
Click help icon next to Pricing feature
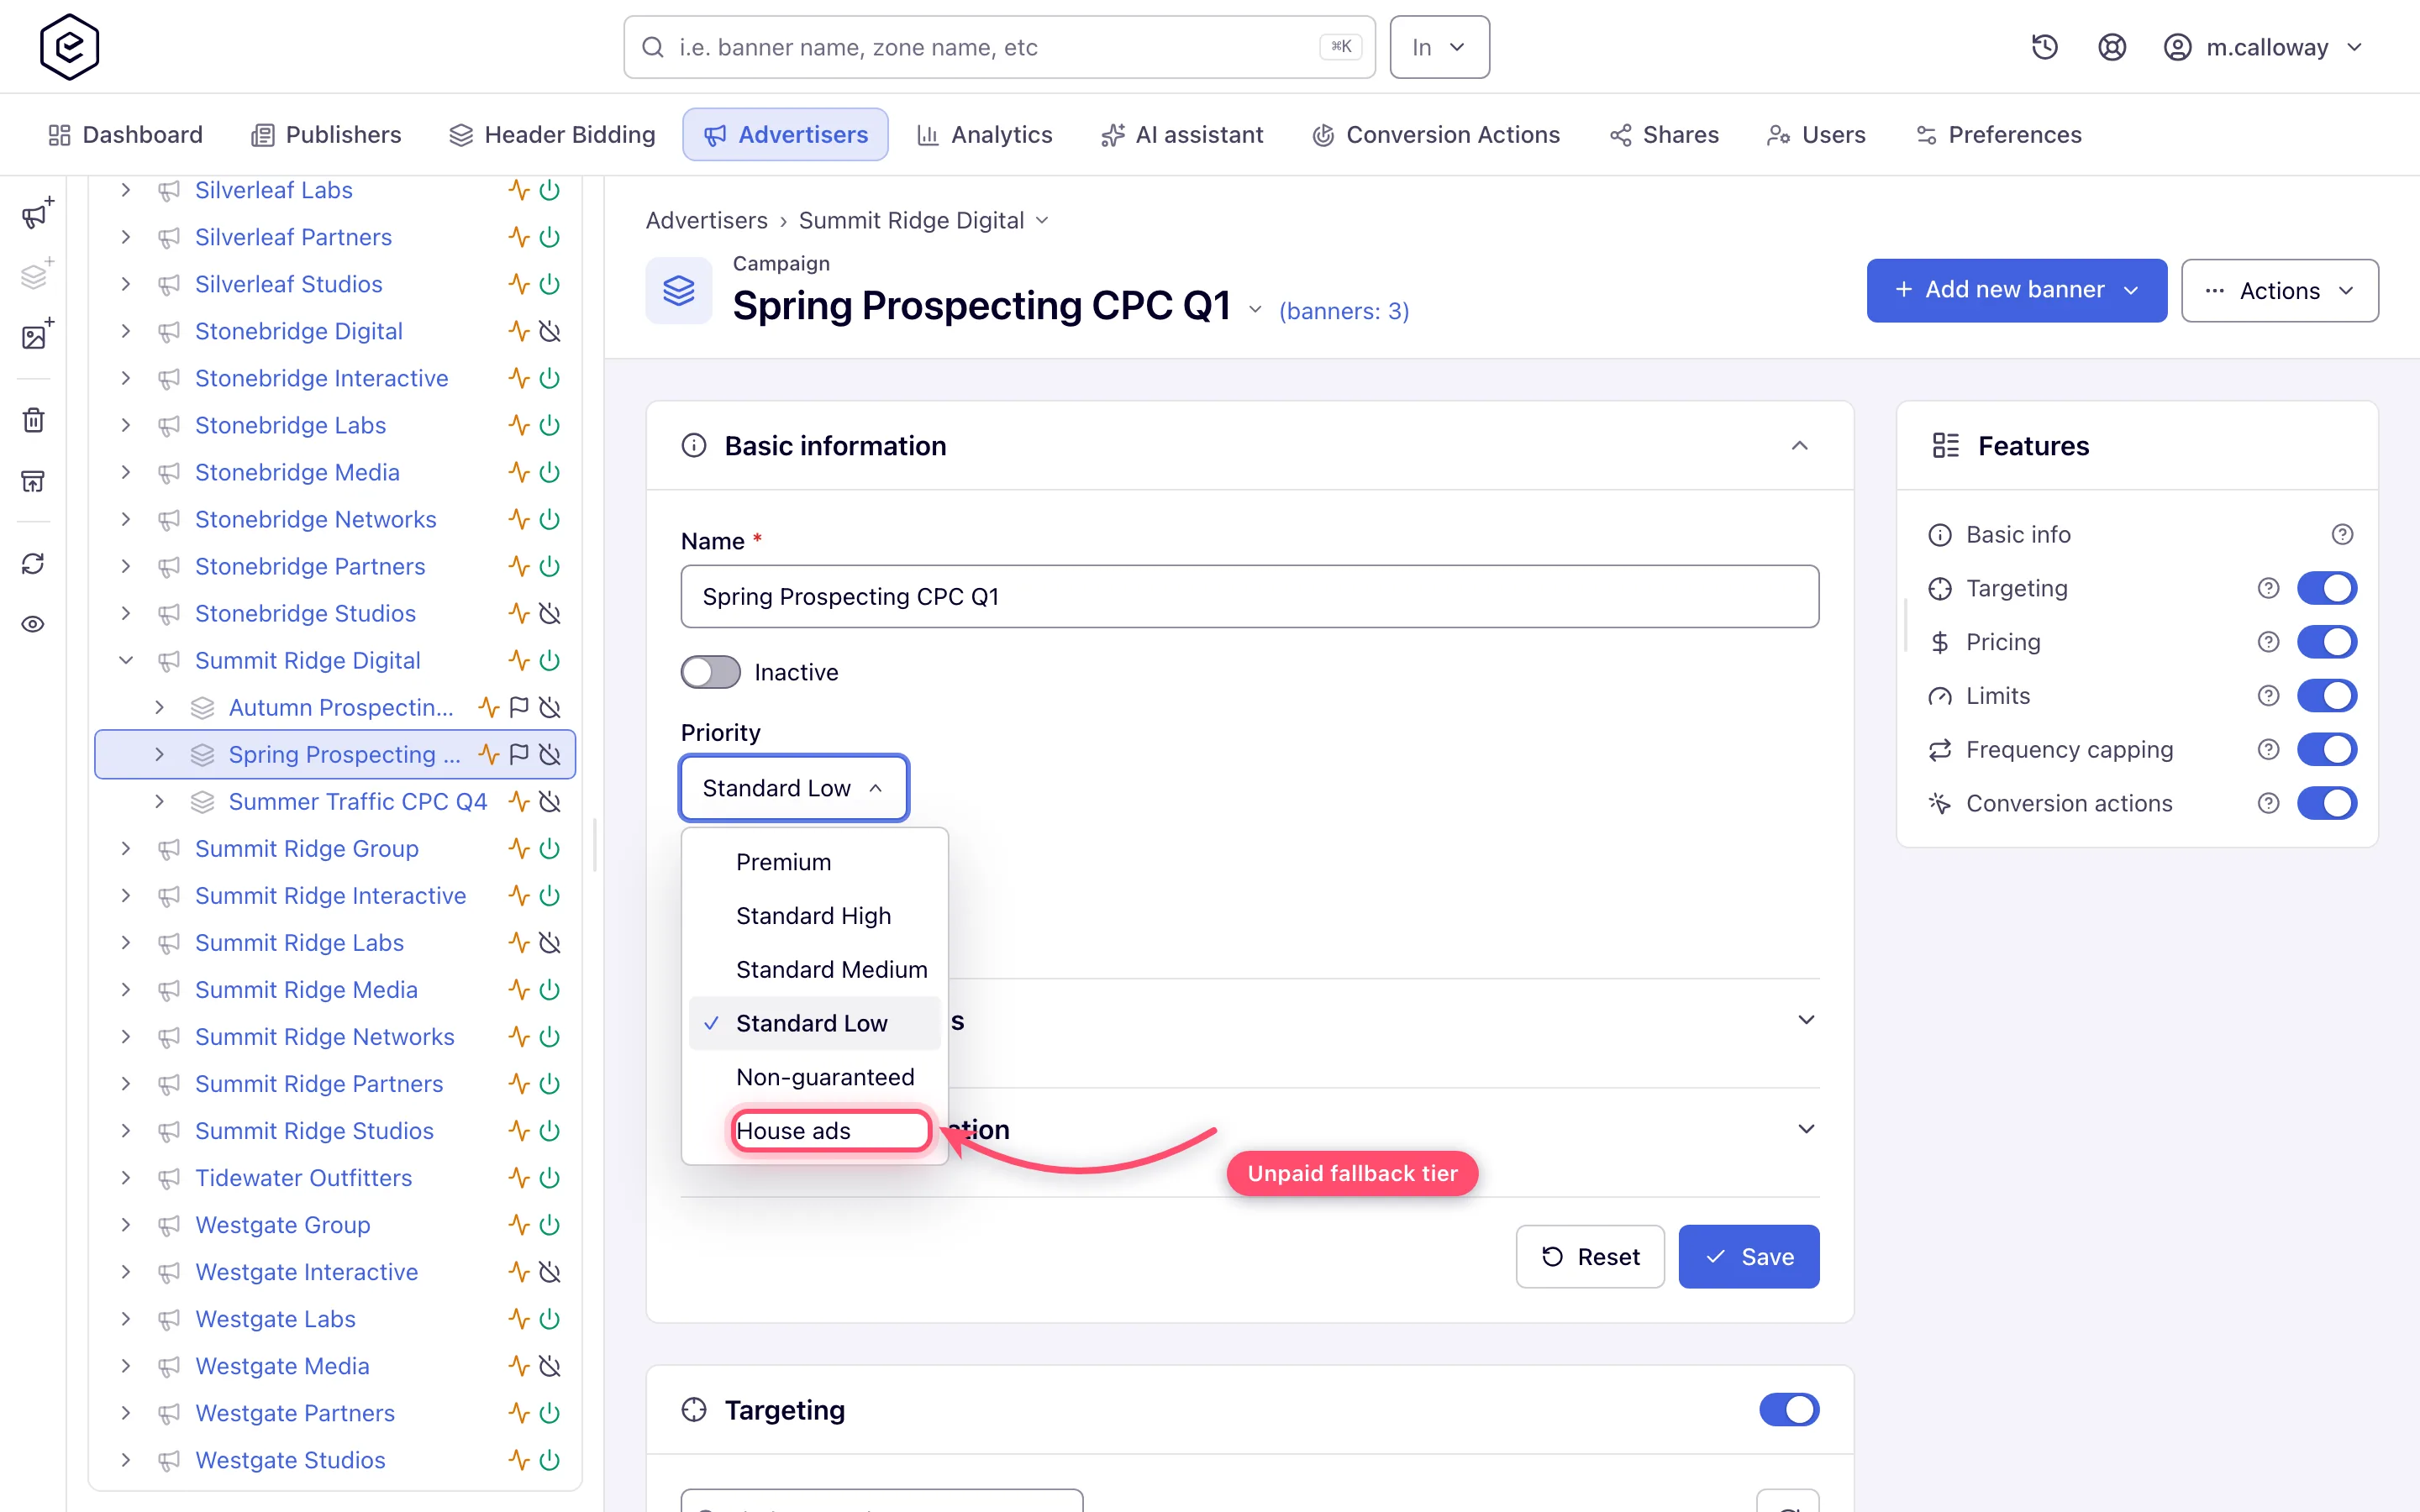pyautogui.click(x=2268, y=642)
